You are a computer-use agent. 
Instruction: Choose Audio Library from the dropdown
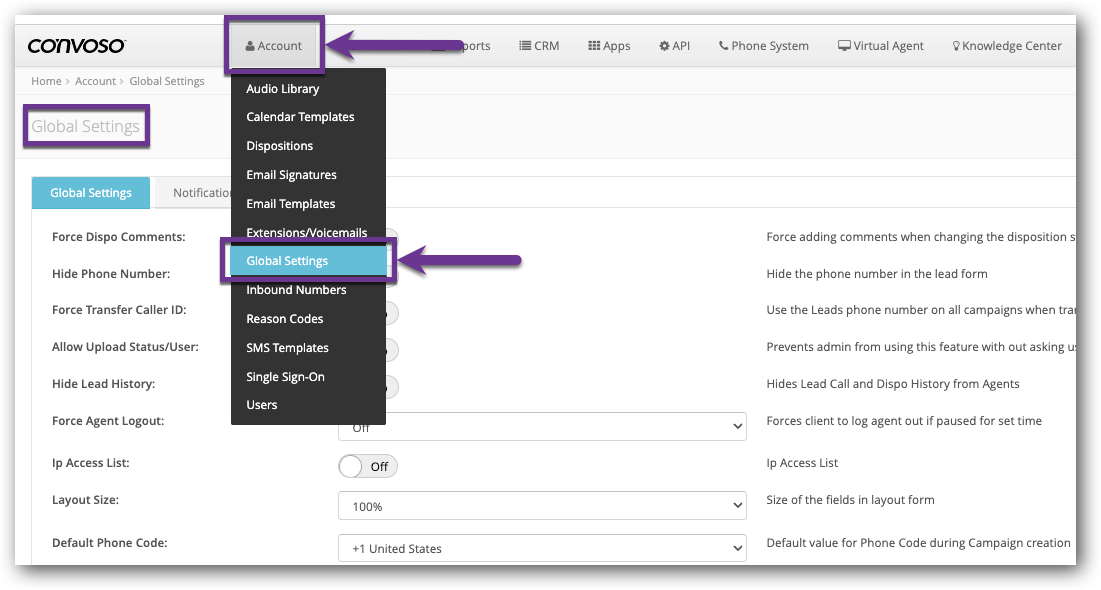pyautogui.click(x=283, y=89)
